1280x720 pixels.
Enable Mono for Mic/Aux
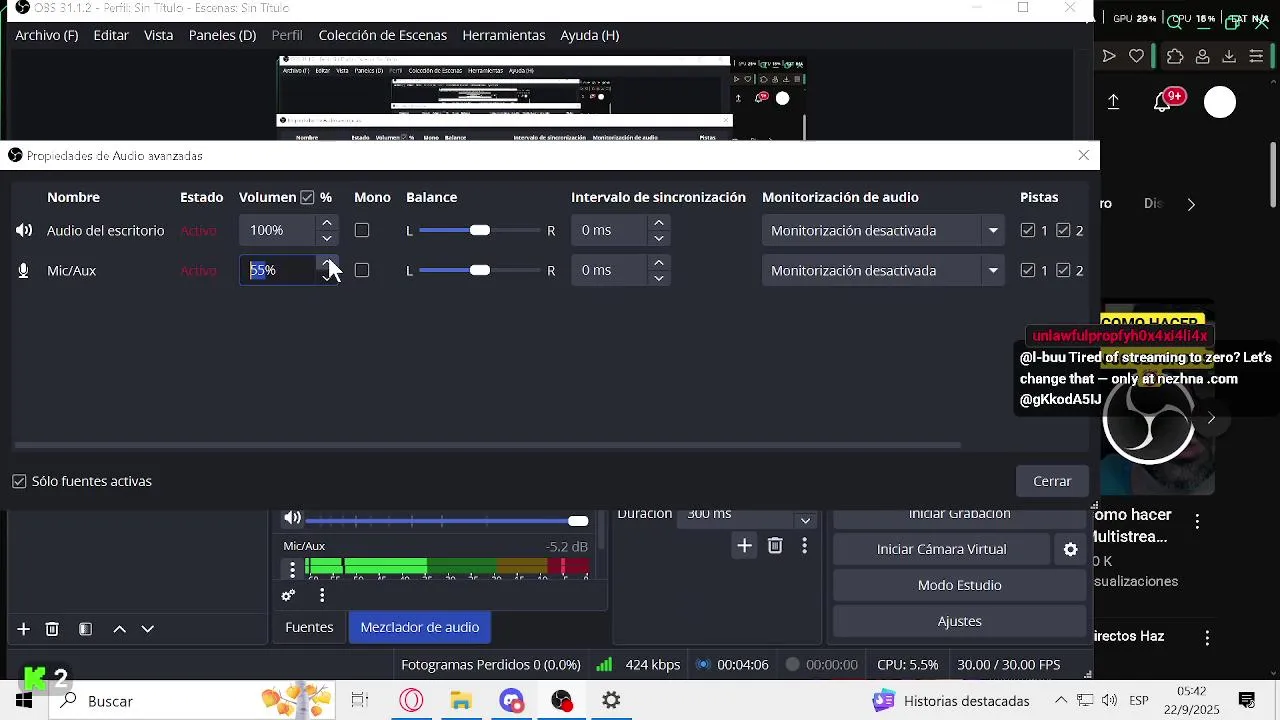coord(362,271)
